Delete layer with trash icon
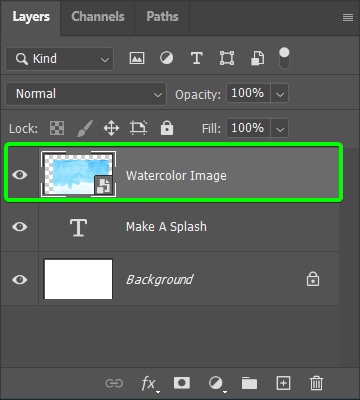Screen dimensions: 360x400 (316, 383)
